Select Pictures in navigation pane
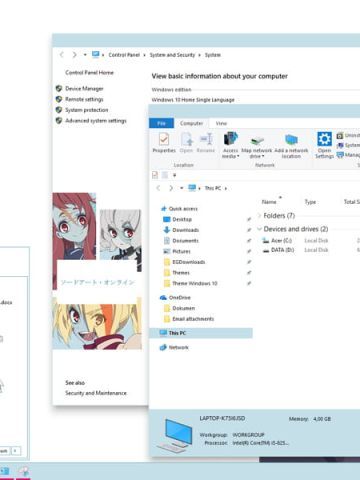This screenshot has width=360, height=480. [181, 251]
